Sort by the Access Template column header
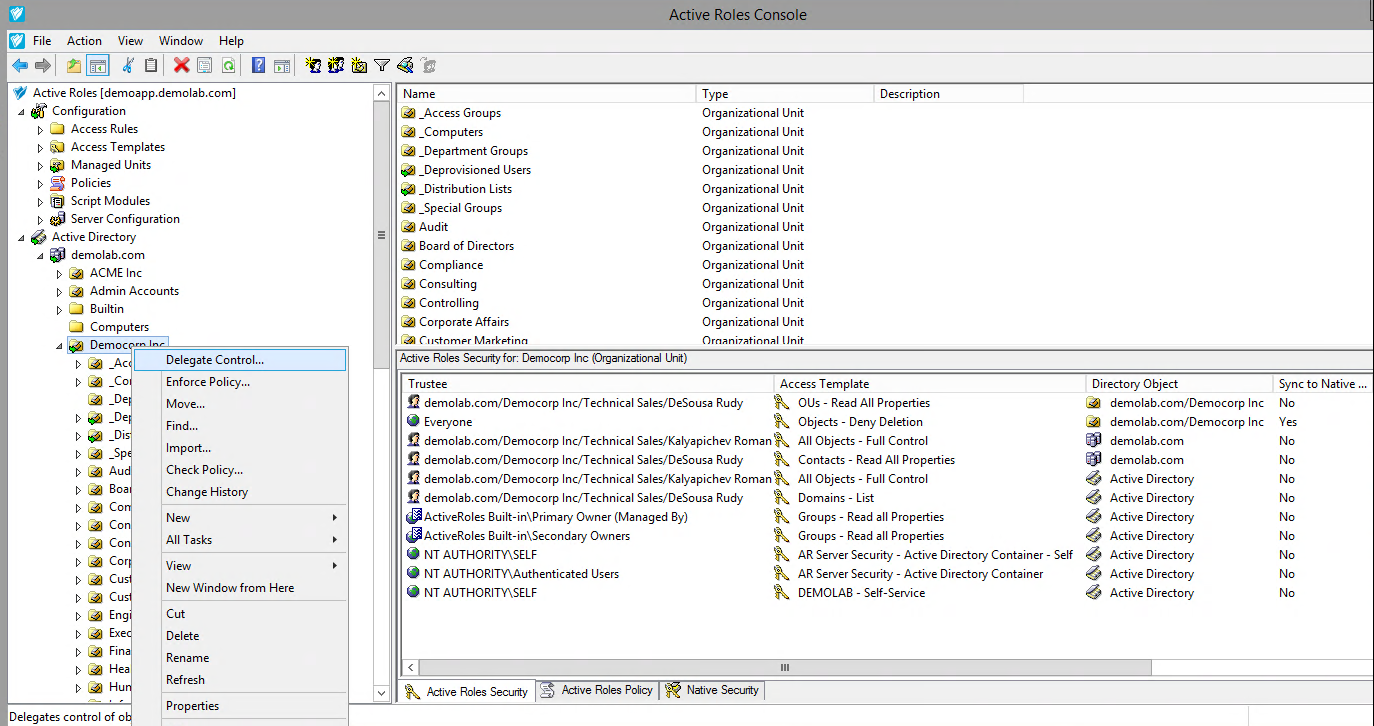 (930, 384)
